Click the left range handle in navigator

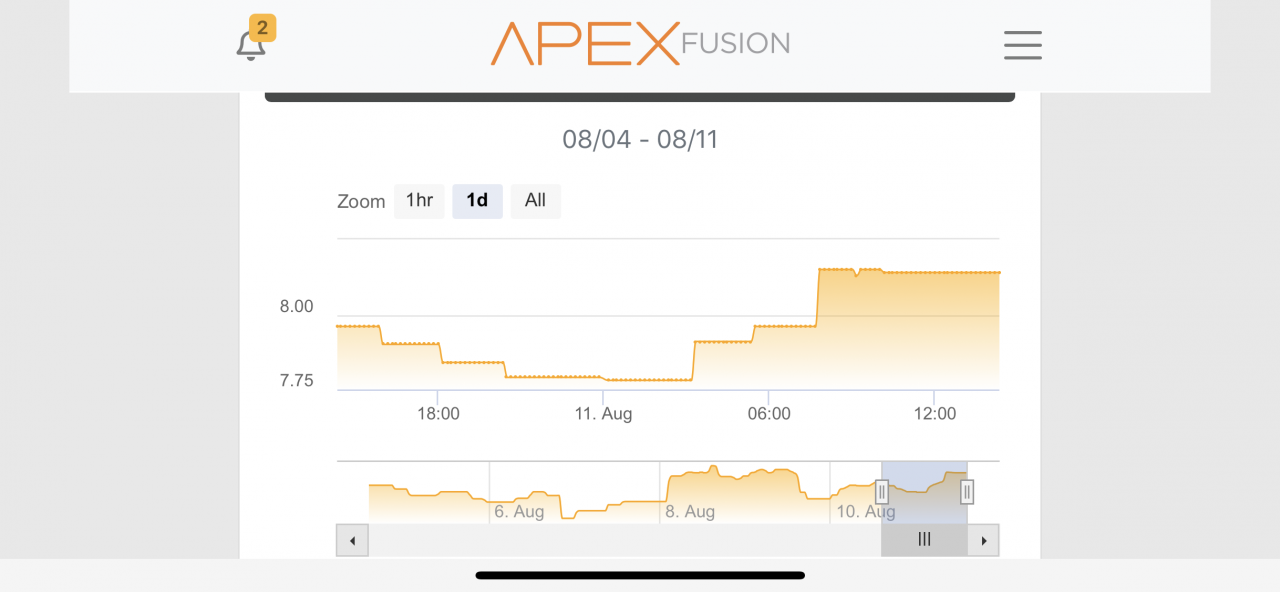tap(882, 492)
